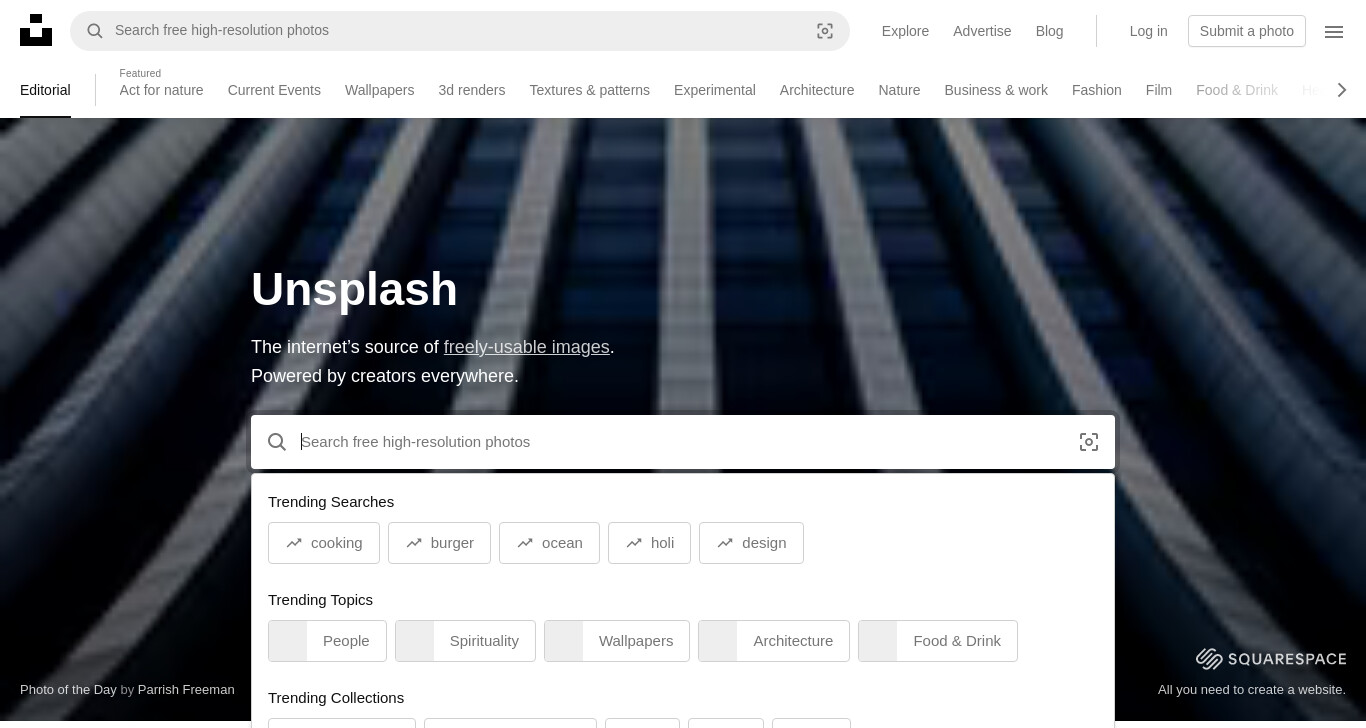Choose the Spirituality trending topic
Viewport: 1366px width, 728px height.
tap(465, 641)
